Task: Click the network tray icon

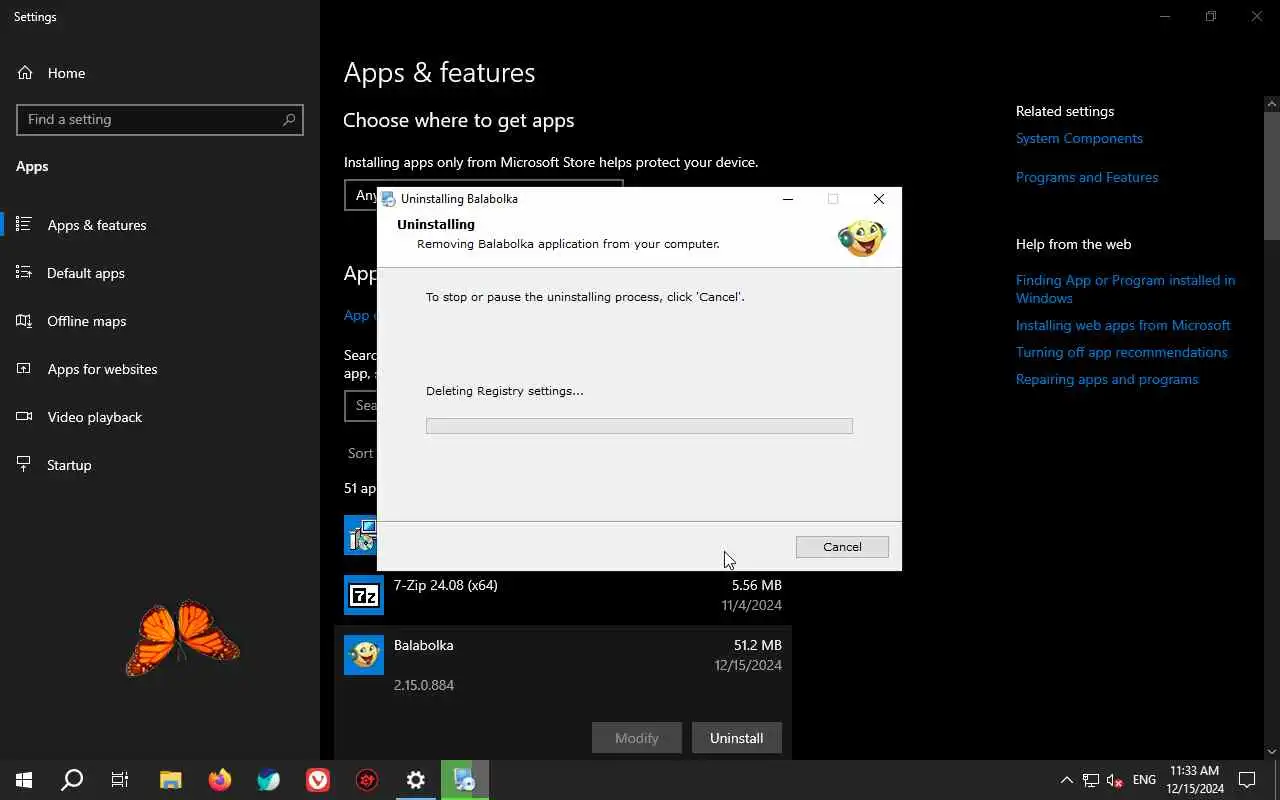Action: coord(1091,780)
